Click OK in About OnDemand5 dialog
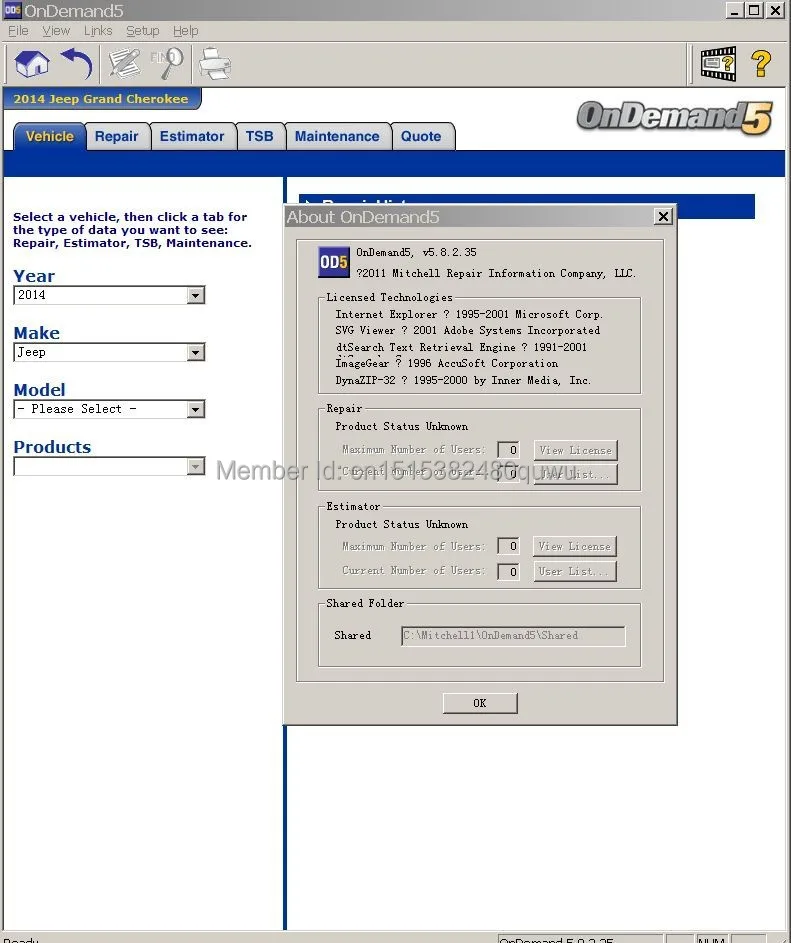Image resolution: width=791 pixels, height=943 pixels. [479, 703]
